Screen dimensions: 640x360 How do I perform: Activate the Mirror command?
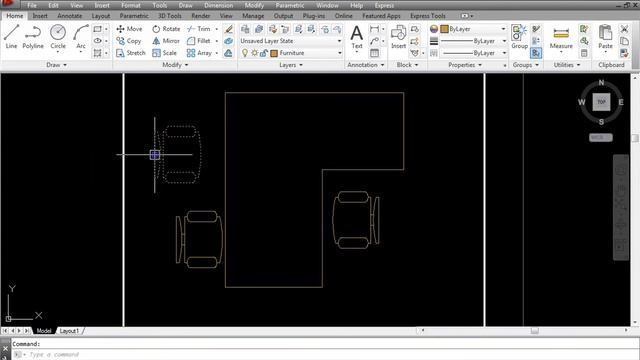coord(166,41)
